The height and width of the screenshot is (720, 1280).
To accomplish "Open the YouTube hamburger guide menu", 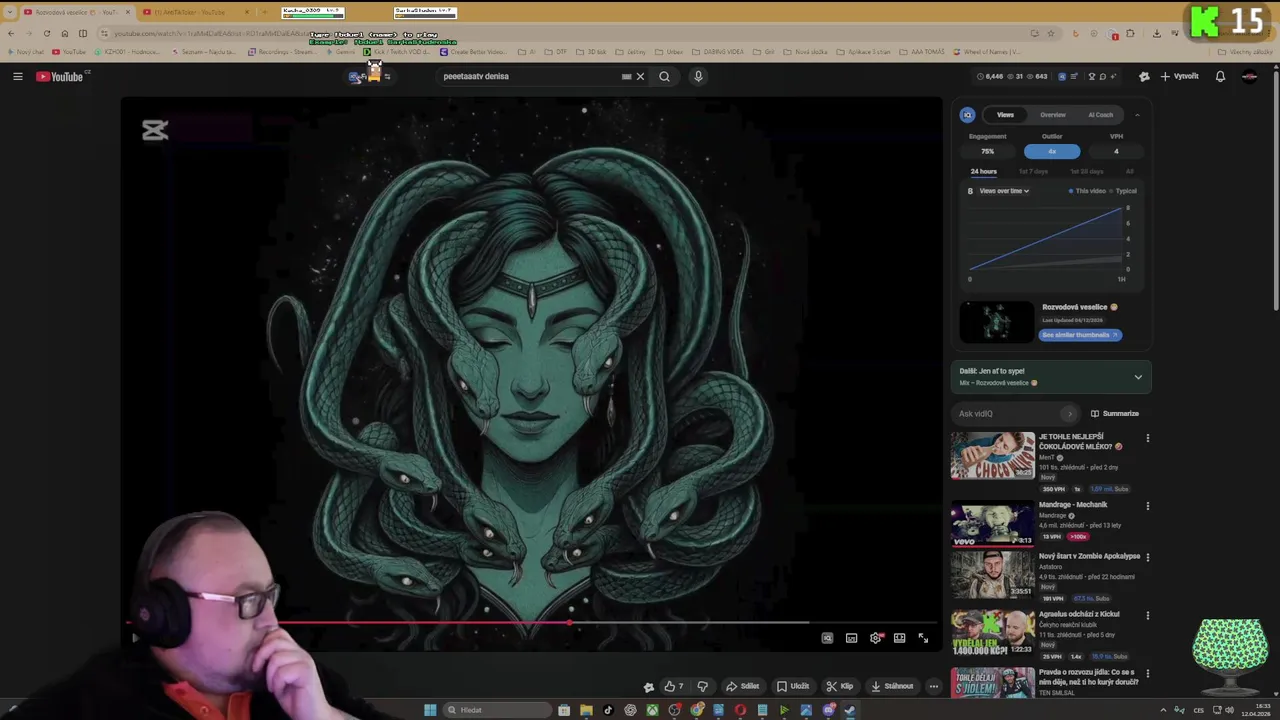I will tap(17, 76).
